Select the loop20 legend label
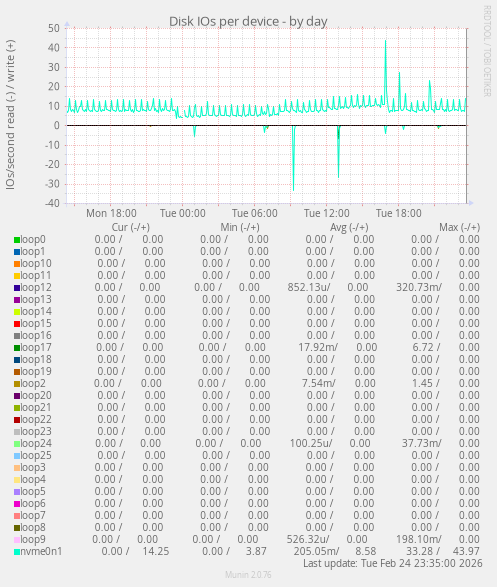 36,395
